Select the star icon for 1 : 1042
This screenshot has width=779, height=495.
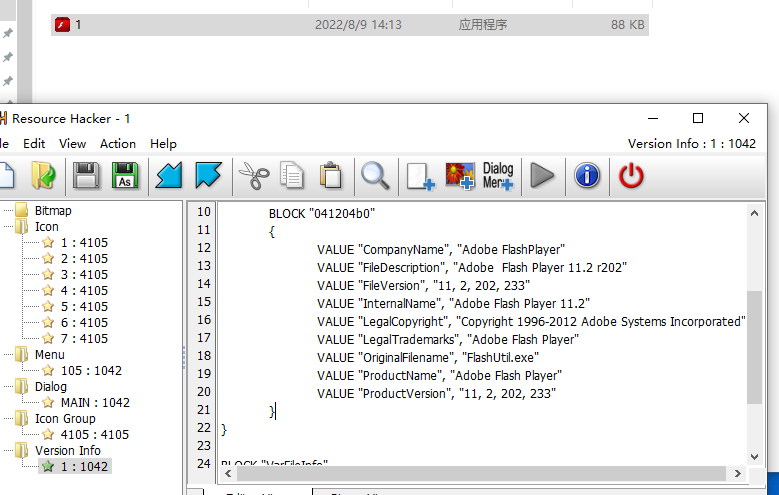click(x=48, y=467)
